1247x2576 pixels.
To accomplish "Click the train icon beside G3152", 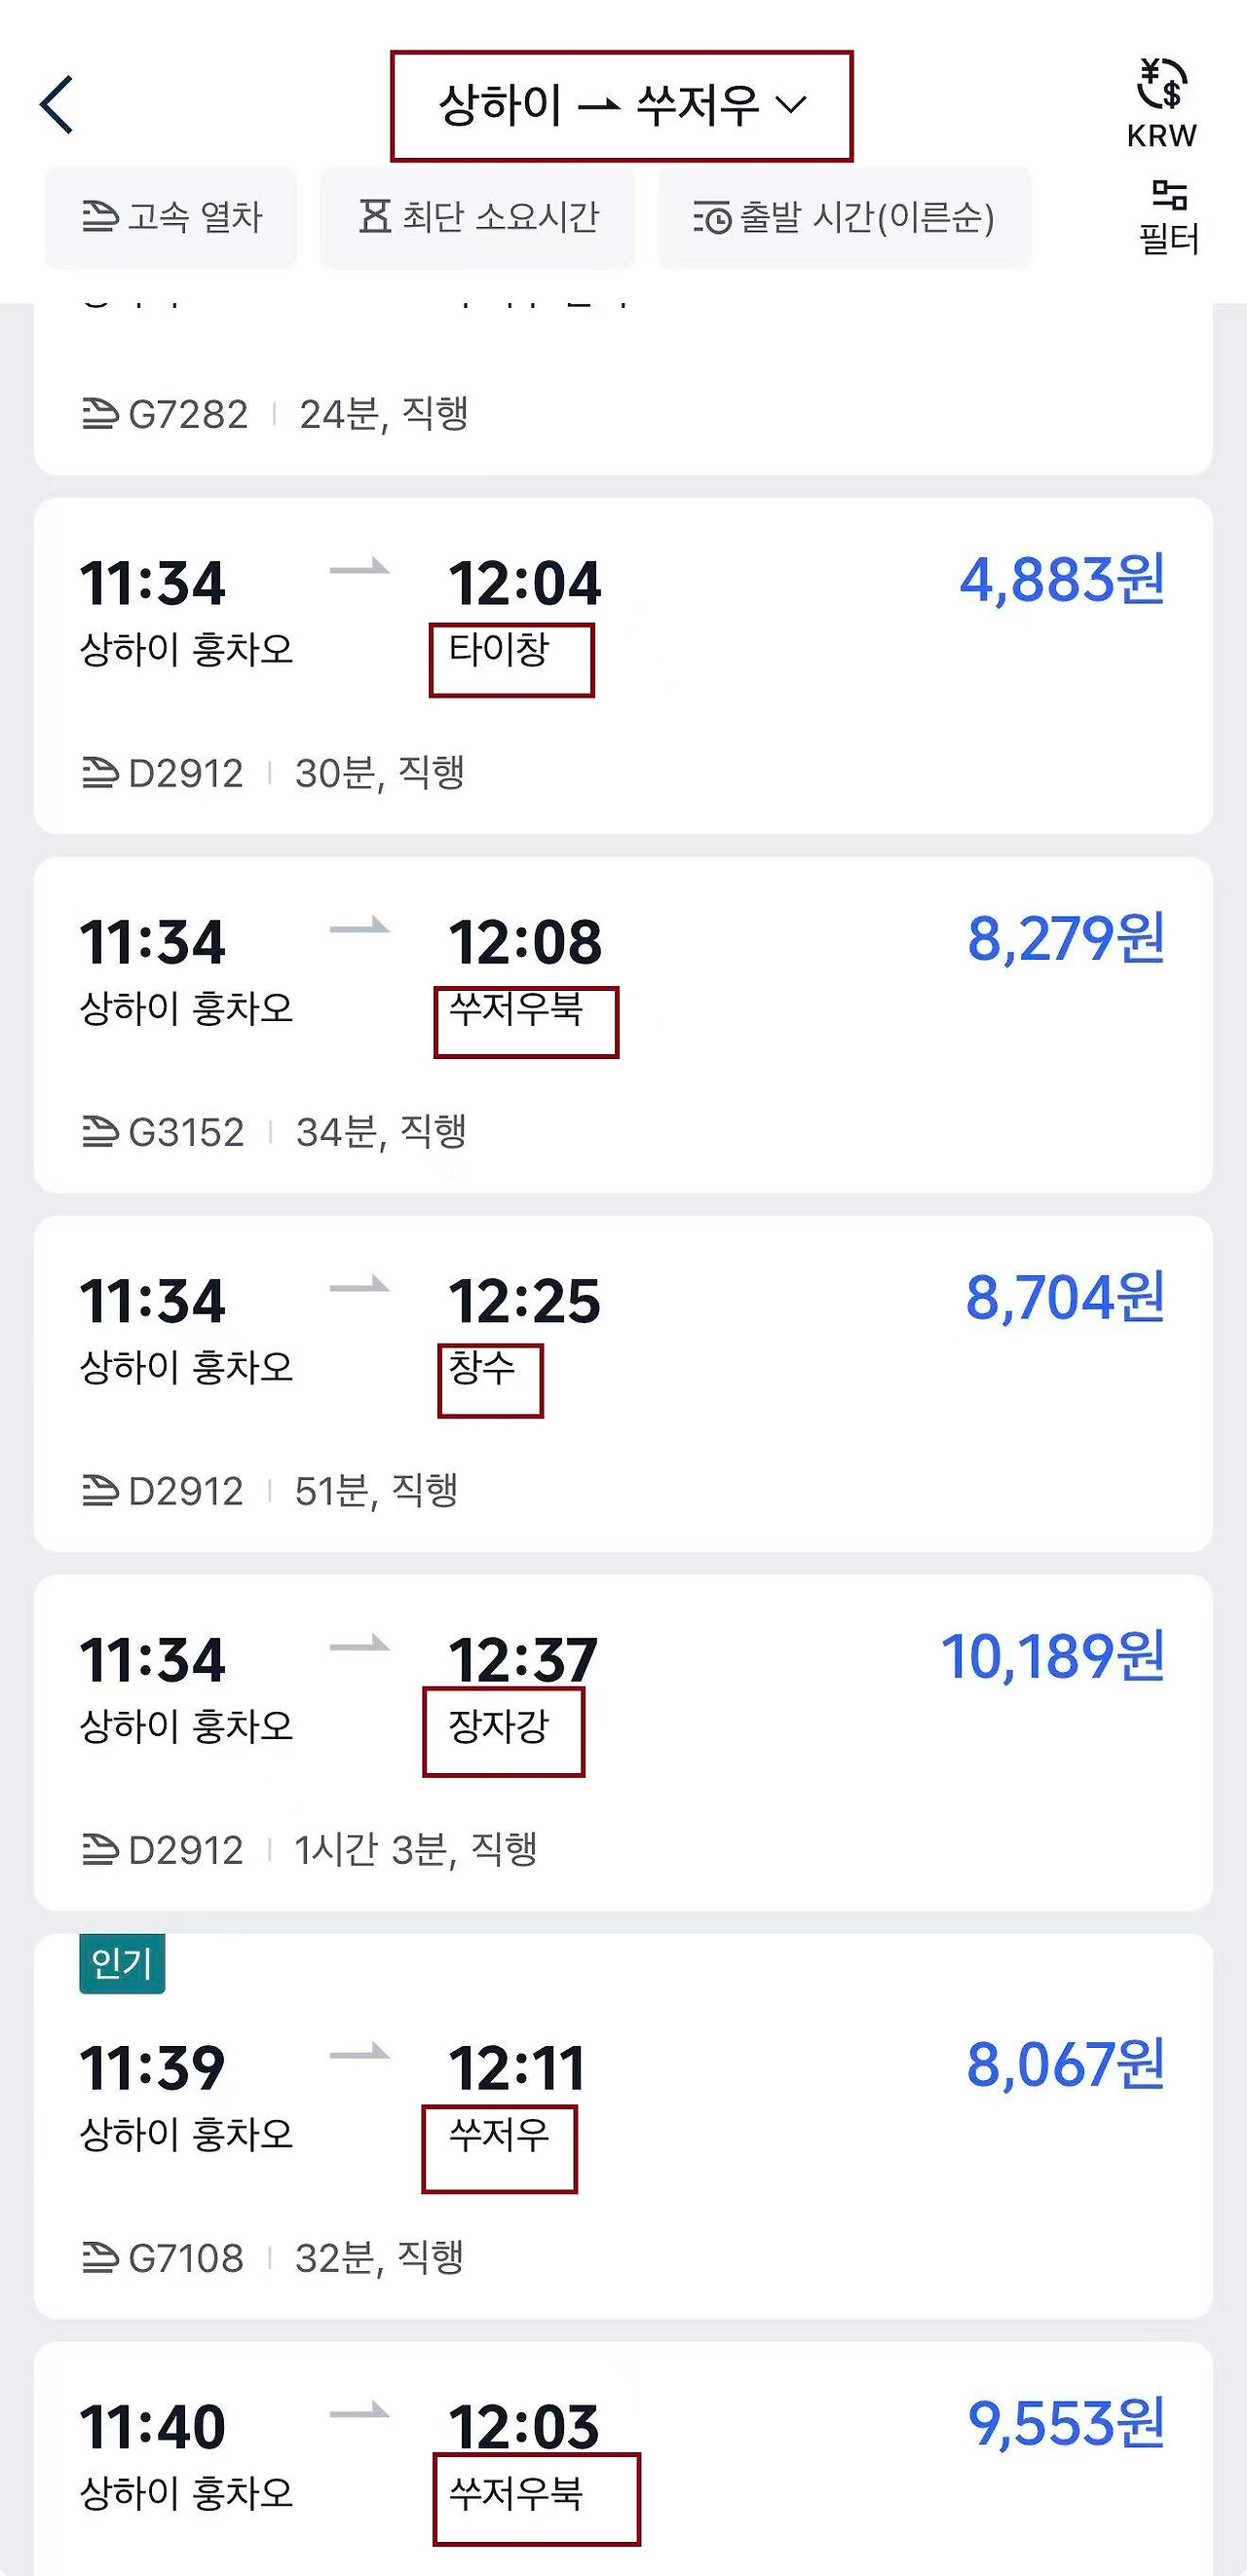I will pyautogui.click(x=99, y=1131).
